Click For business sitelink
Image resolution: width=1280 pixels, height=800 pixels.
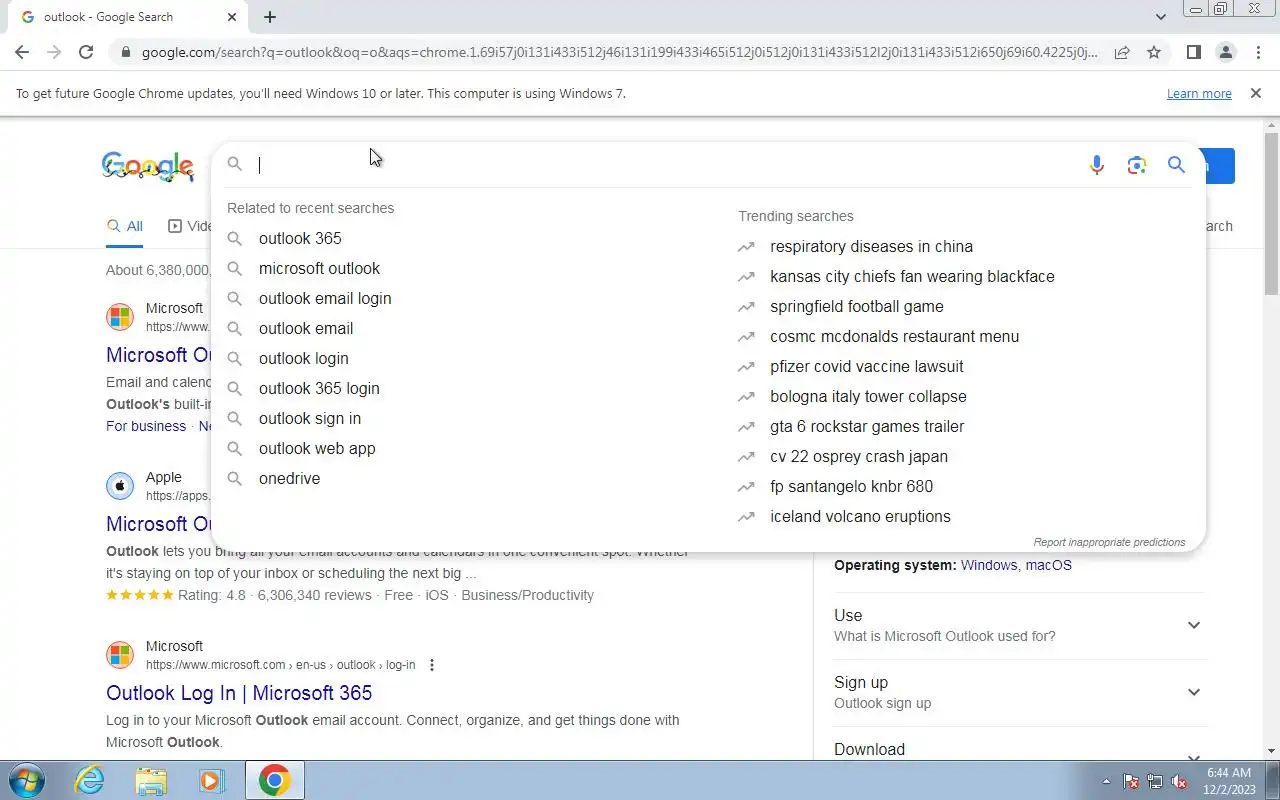(146, 426)
